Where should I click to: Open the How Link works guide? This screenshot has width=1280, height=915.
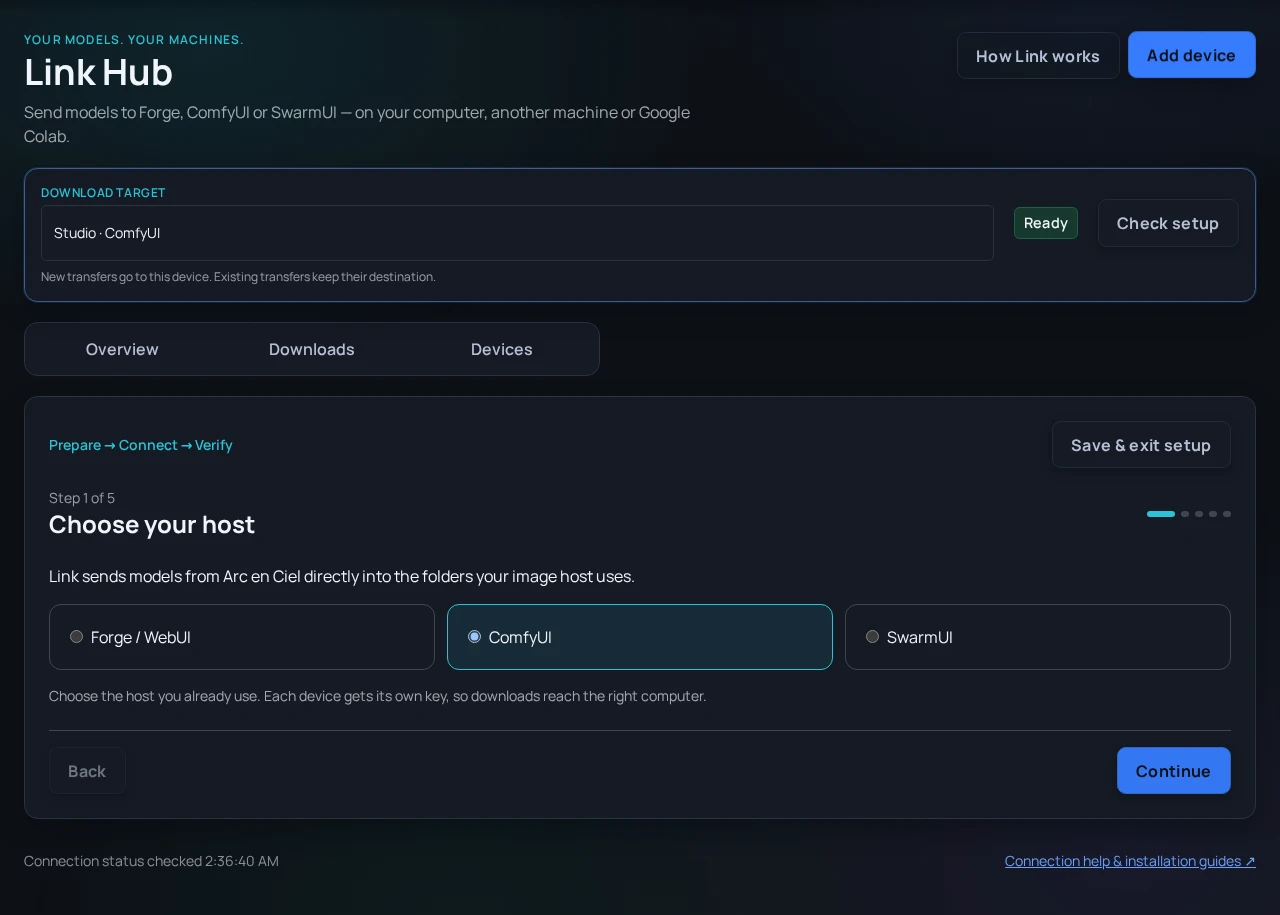tap(1038, 56)
